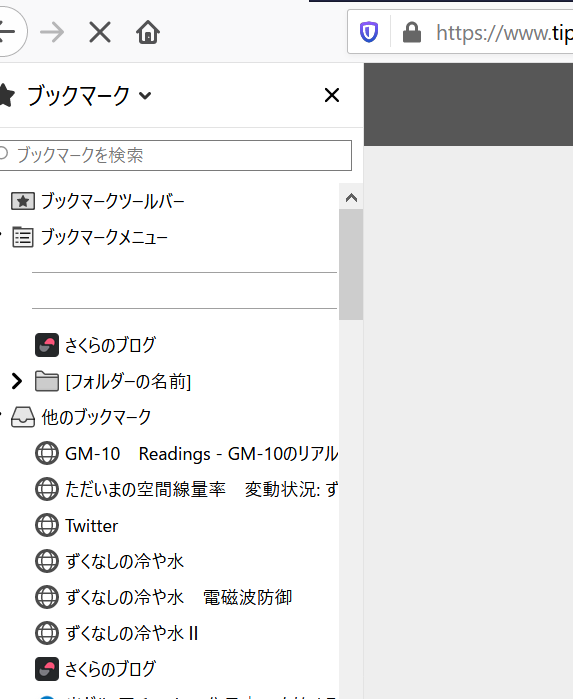The width and height of the screenshot is (573, 699).
Task: Open the tracking protection shield icon
Action: (369, 33)
